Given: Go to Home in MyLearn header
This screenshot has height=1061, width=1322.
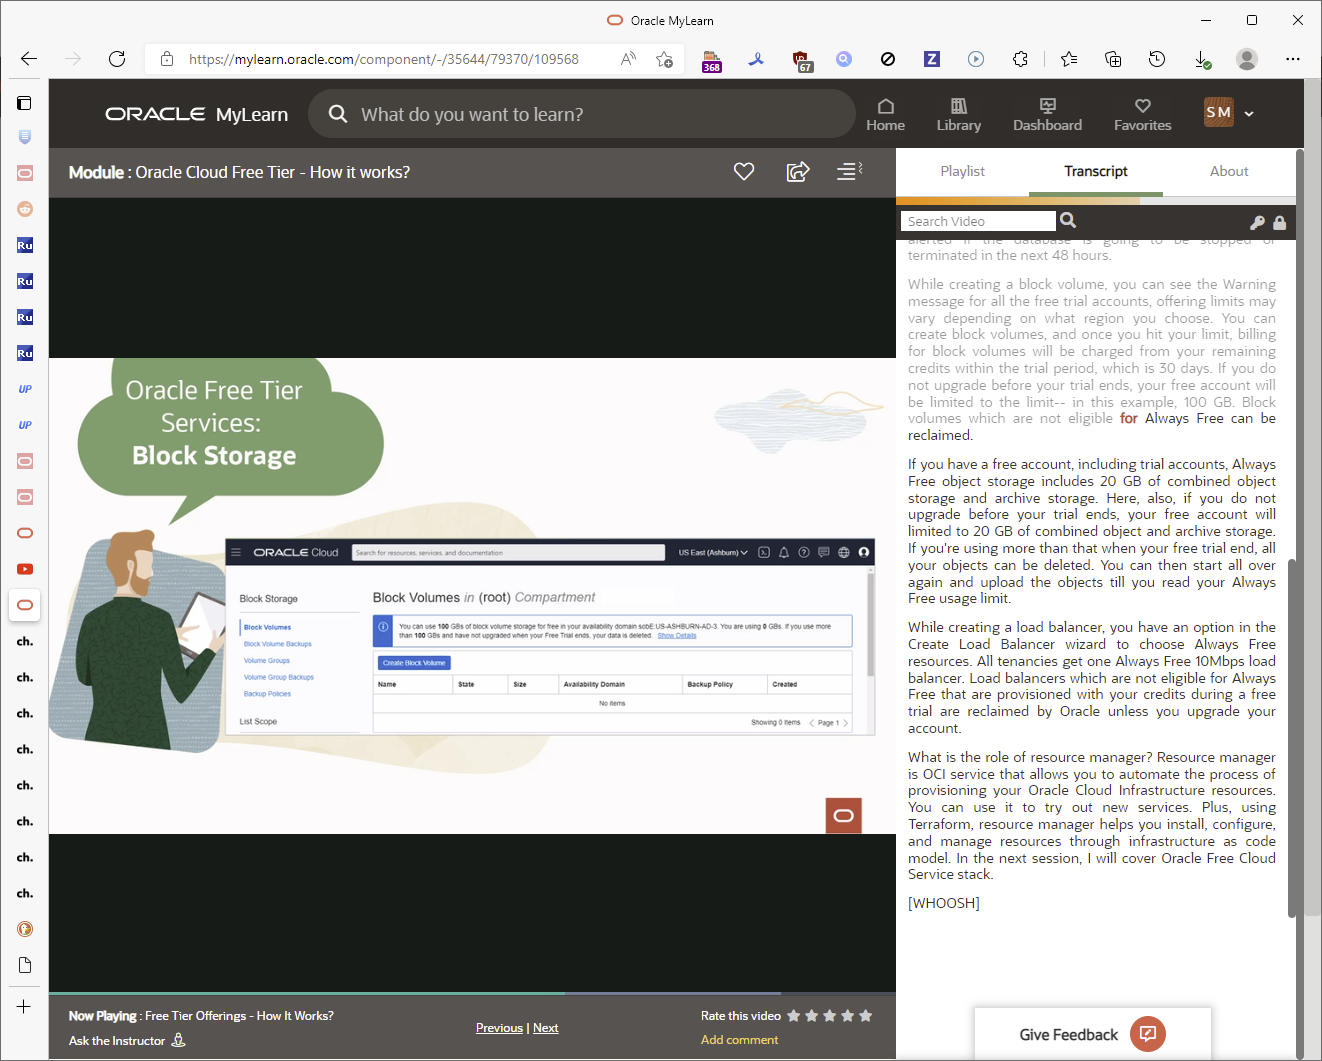Looking at the screenshot, I should (x=885, y=115).
